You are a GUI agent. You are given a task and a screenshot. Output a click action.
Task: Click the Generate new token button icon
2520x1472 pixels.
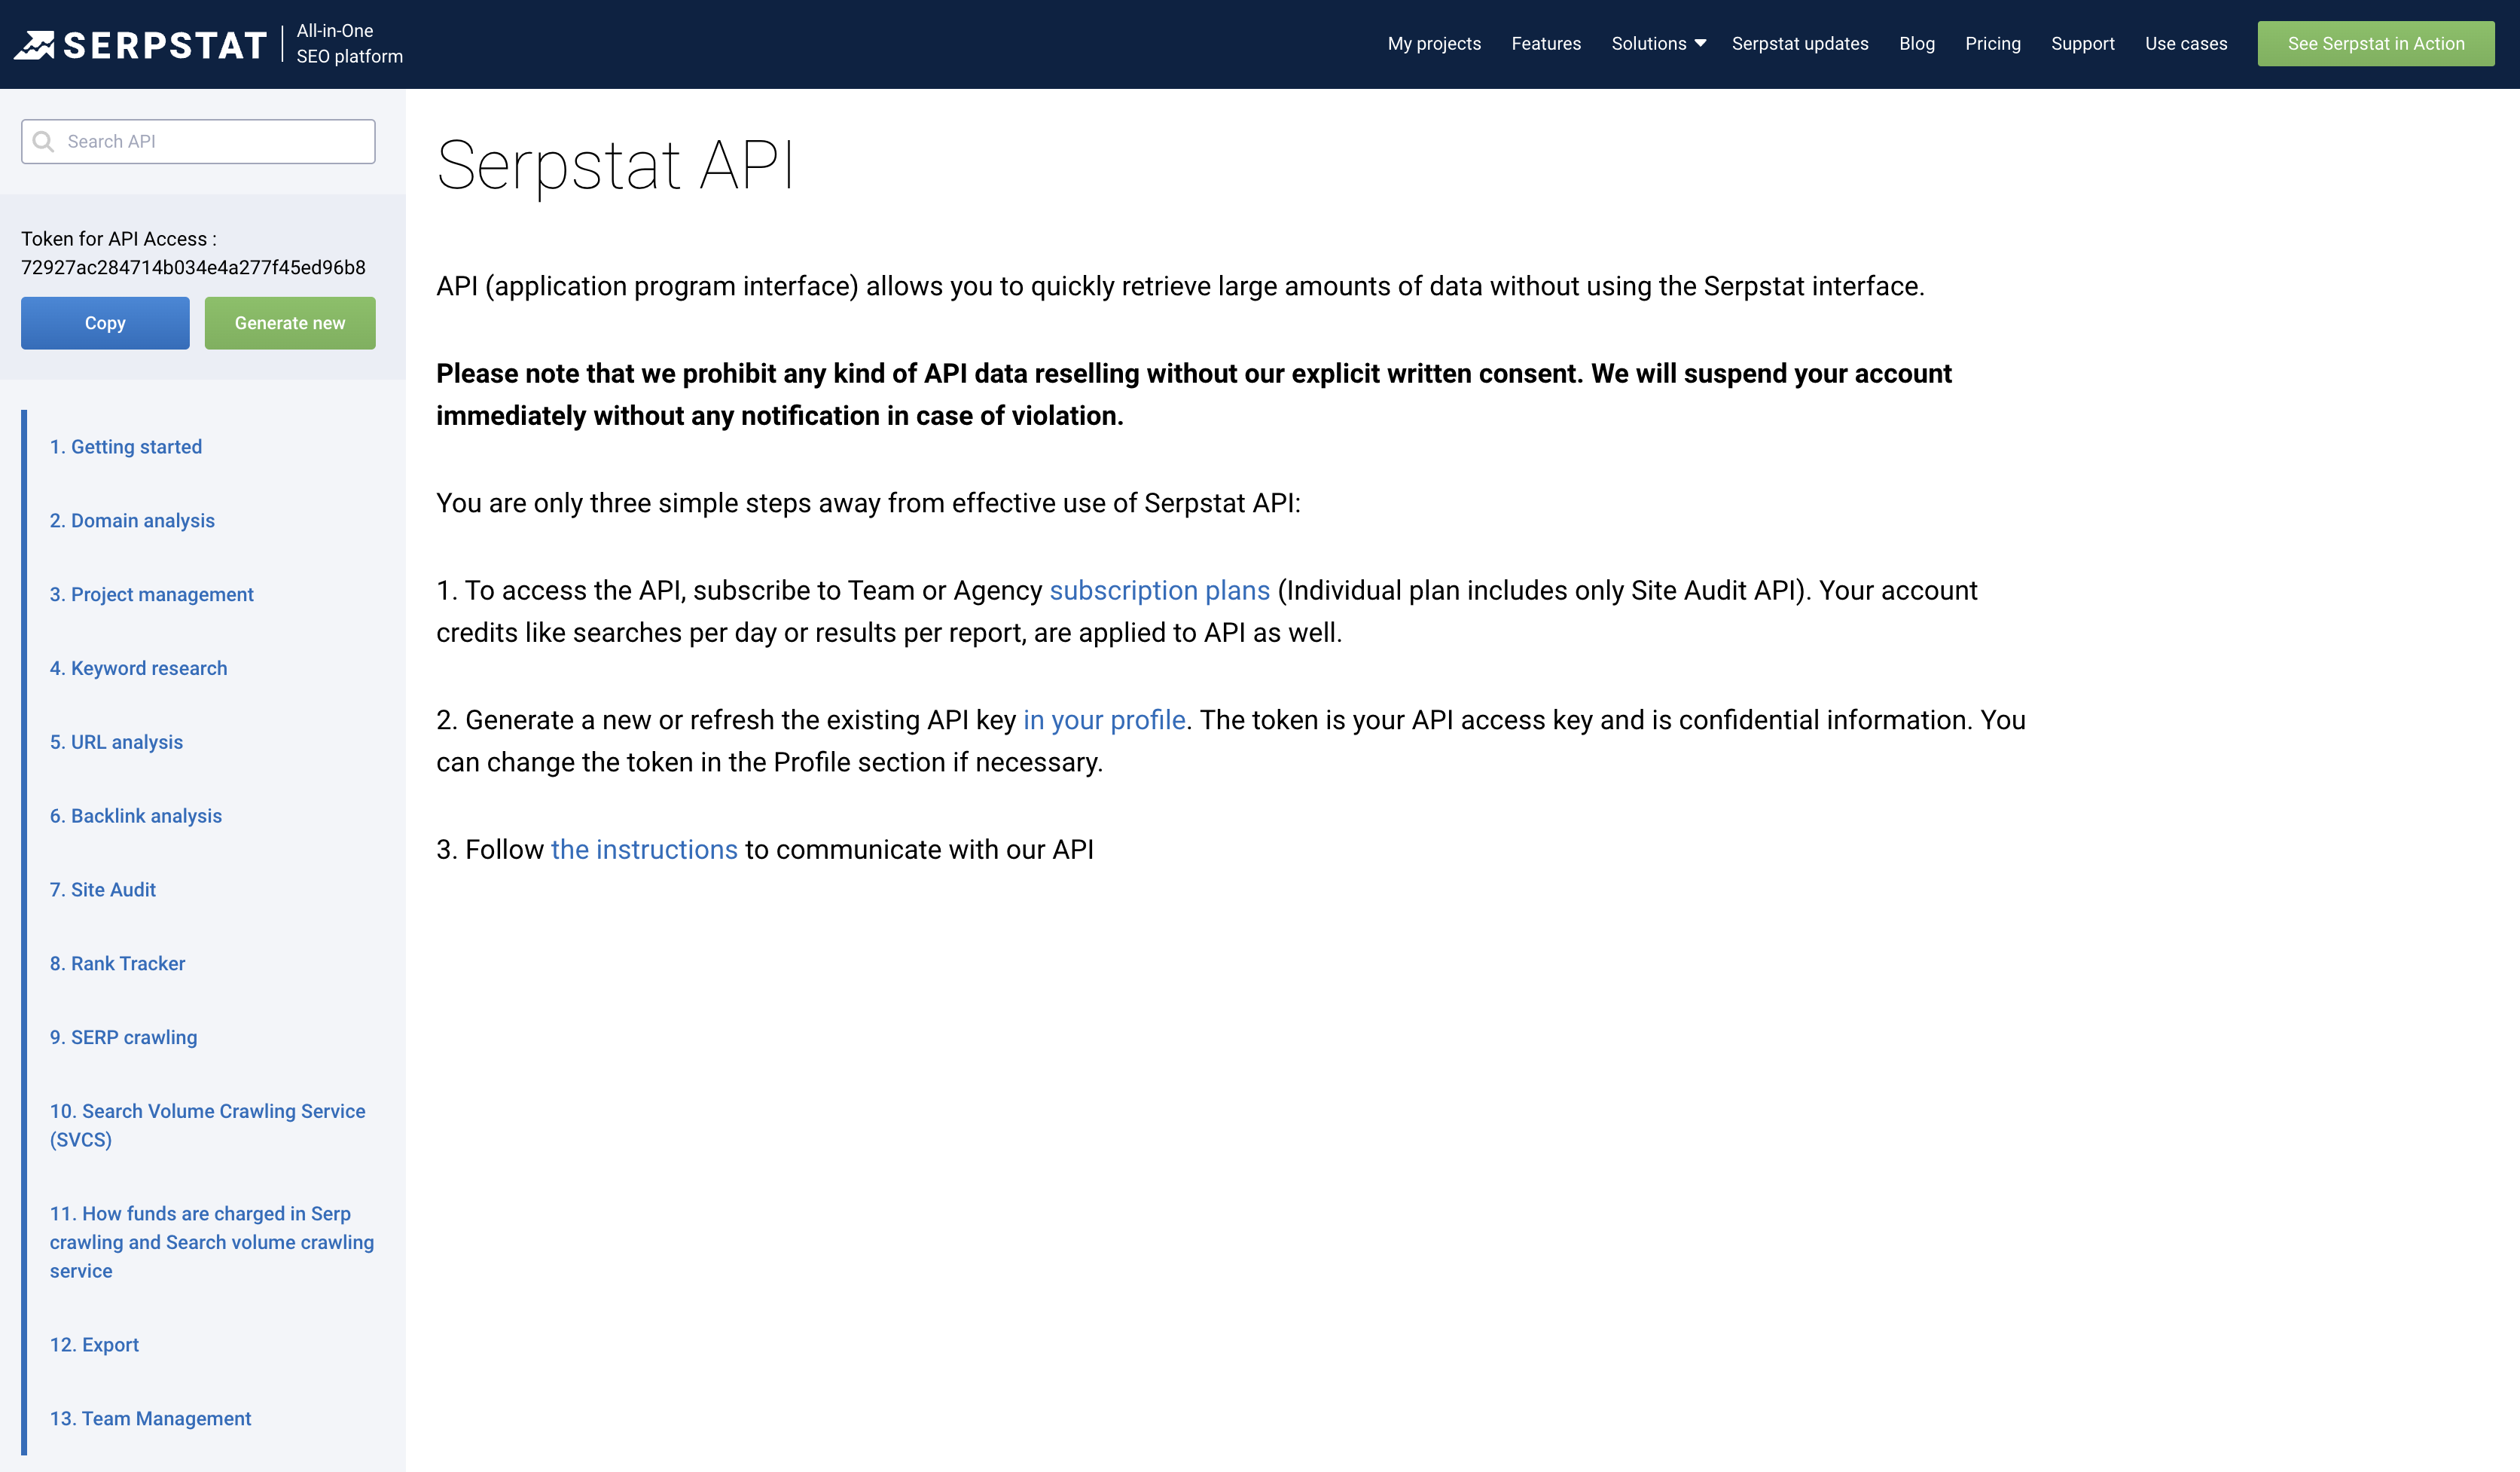click(x=289, y=322)
